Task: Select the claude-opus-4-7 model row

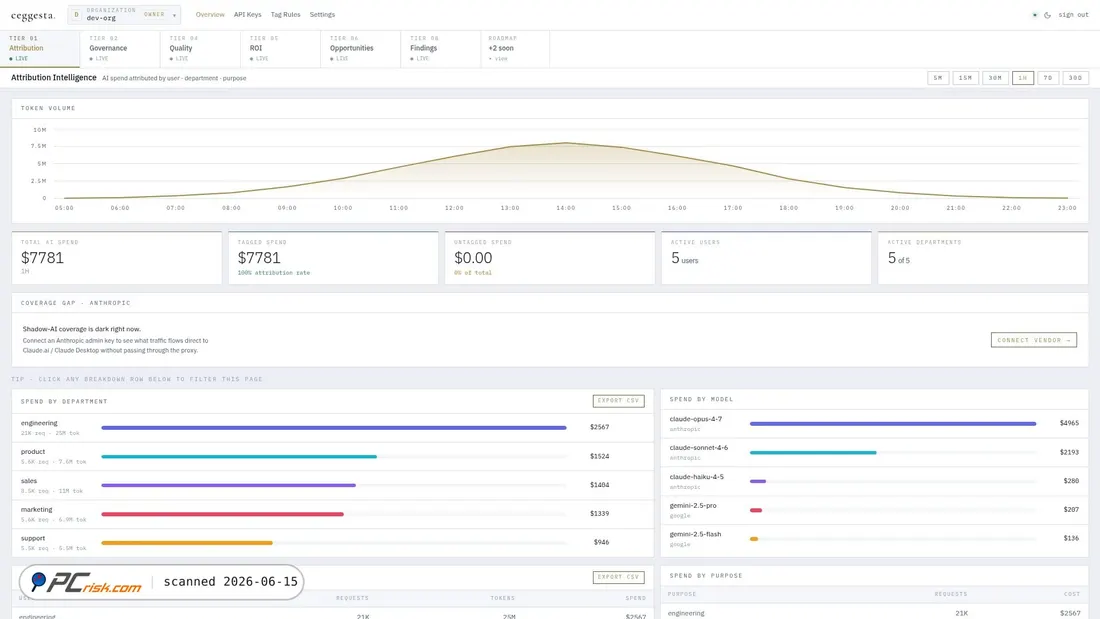Action: click(x=874, y=423)
